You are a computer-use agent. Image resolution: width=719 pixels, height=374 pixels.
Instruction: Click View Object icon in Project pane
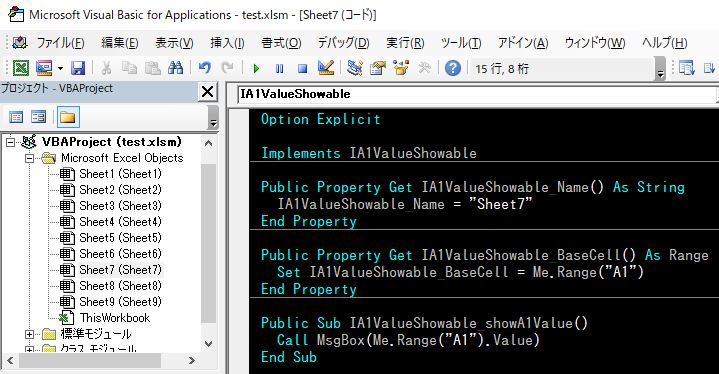tap(39, 117)
